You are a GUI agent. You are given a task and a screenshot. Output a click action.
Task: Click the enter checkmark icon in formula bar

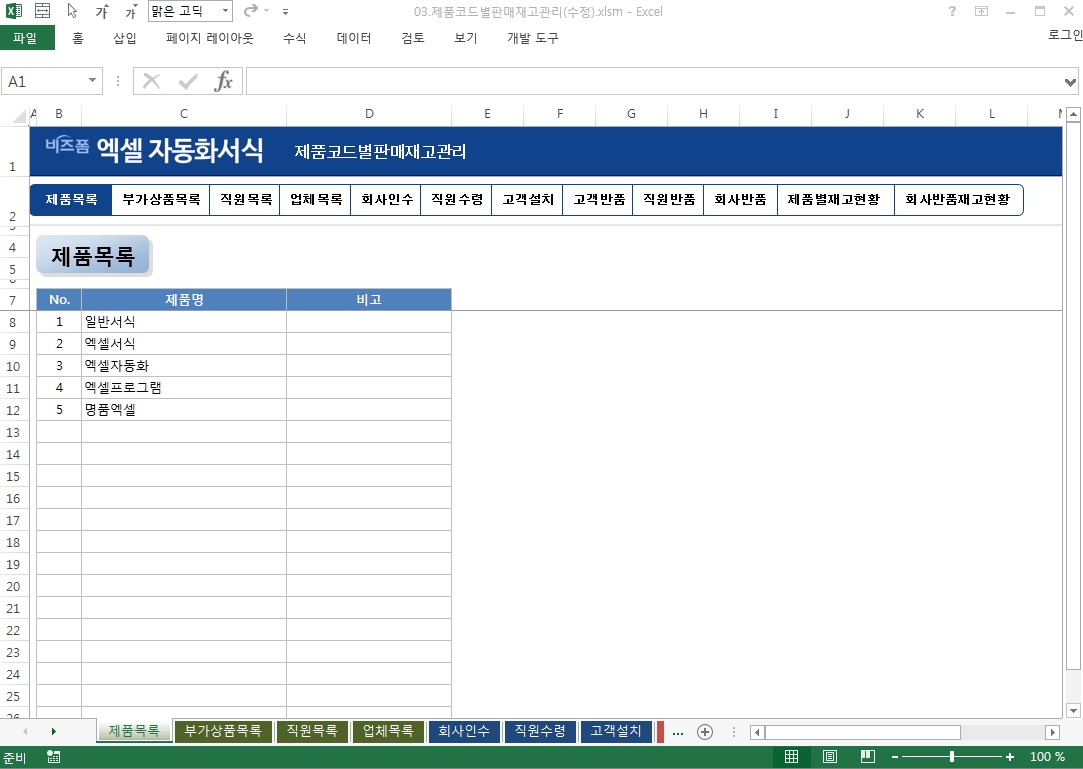188,82
